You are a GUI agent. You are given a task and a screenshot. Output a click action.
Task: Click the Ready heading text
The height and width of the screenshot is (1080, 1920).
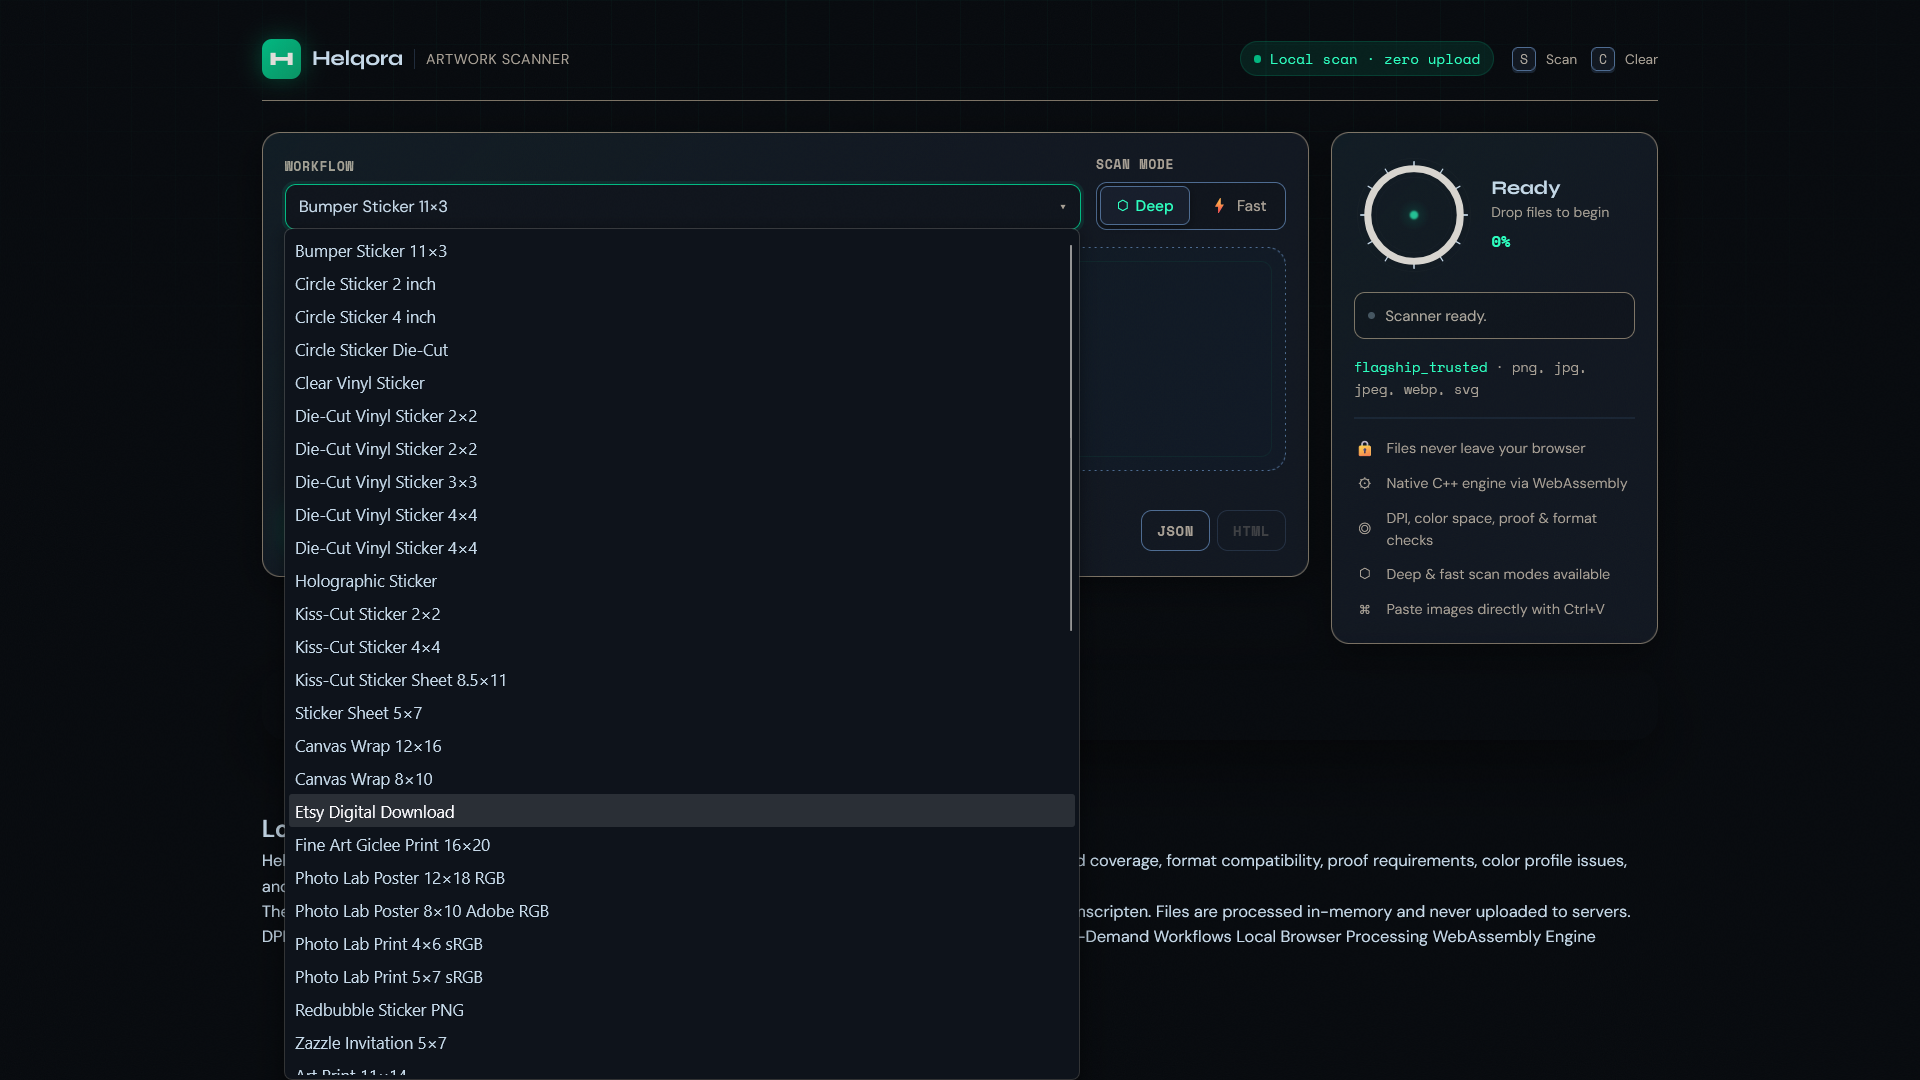(1525, 188)
